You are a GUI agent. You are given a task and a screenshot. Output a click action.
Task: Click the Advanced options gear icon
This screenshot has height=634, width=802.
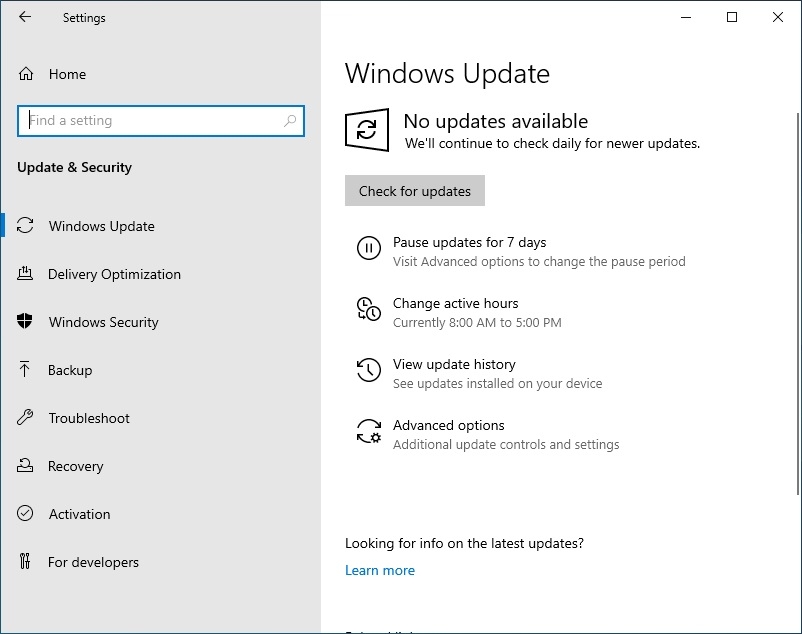(x=366, y=431)
